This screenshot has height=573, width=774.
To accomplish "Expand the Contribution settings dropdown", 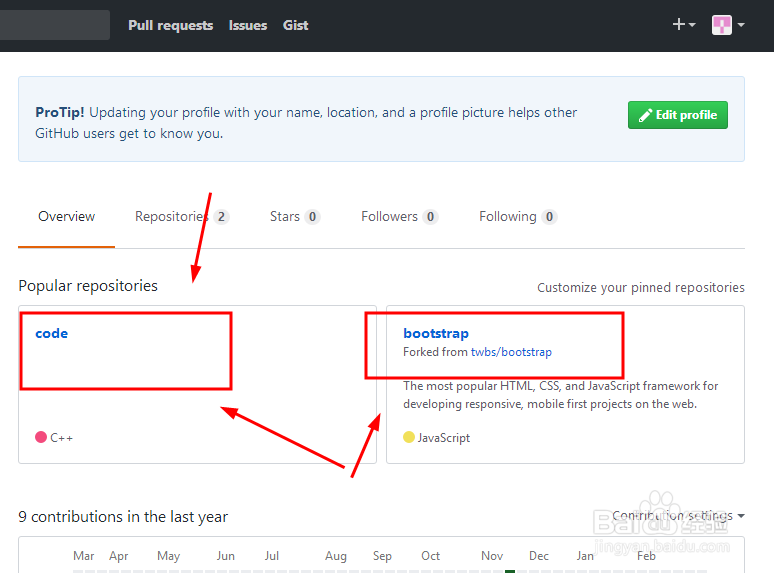I will pyautogui.click(x=678, y=515).
